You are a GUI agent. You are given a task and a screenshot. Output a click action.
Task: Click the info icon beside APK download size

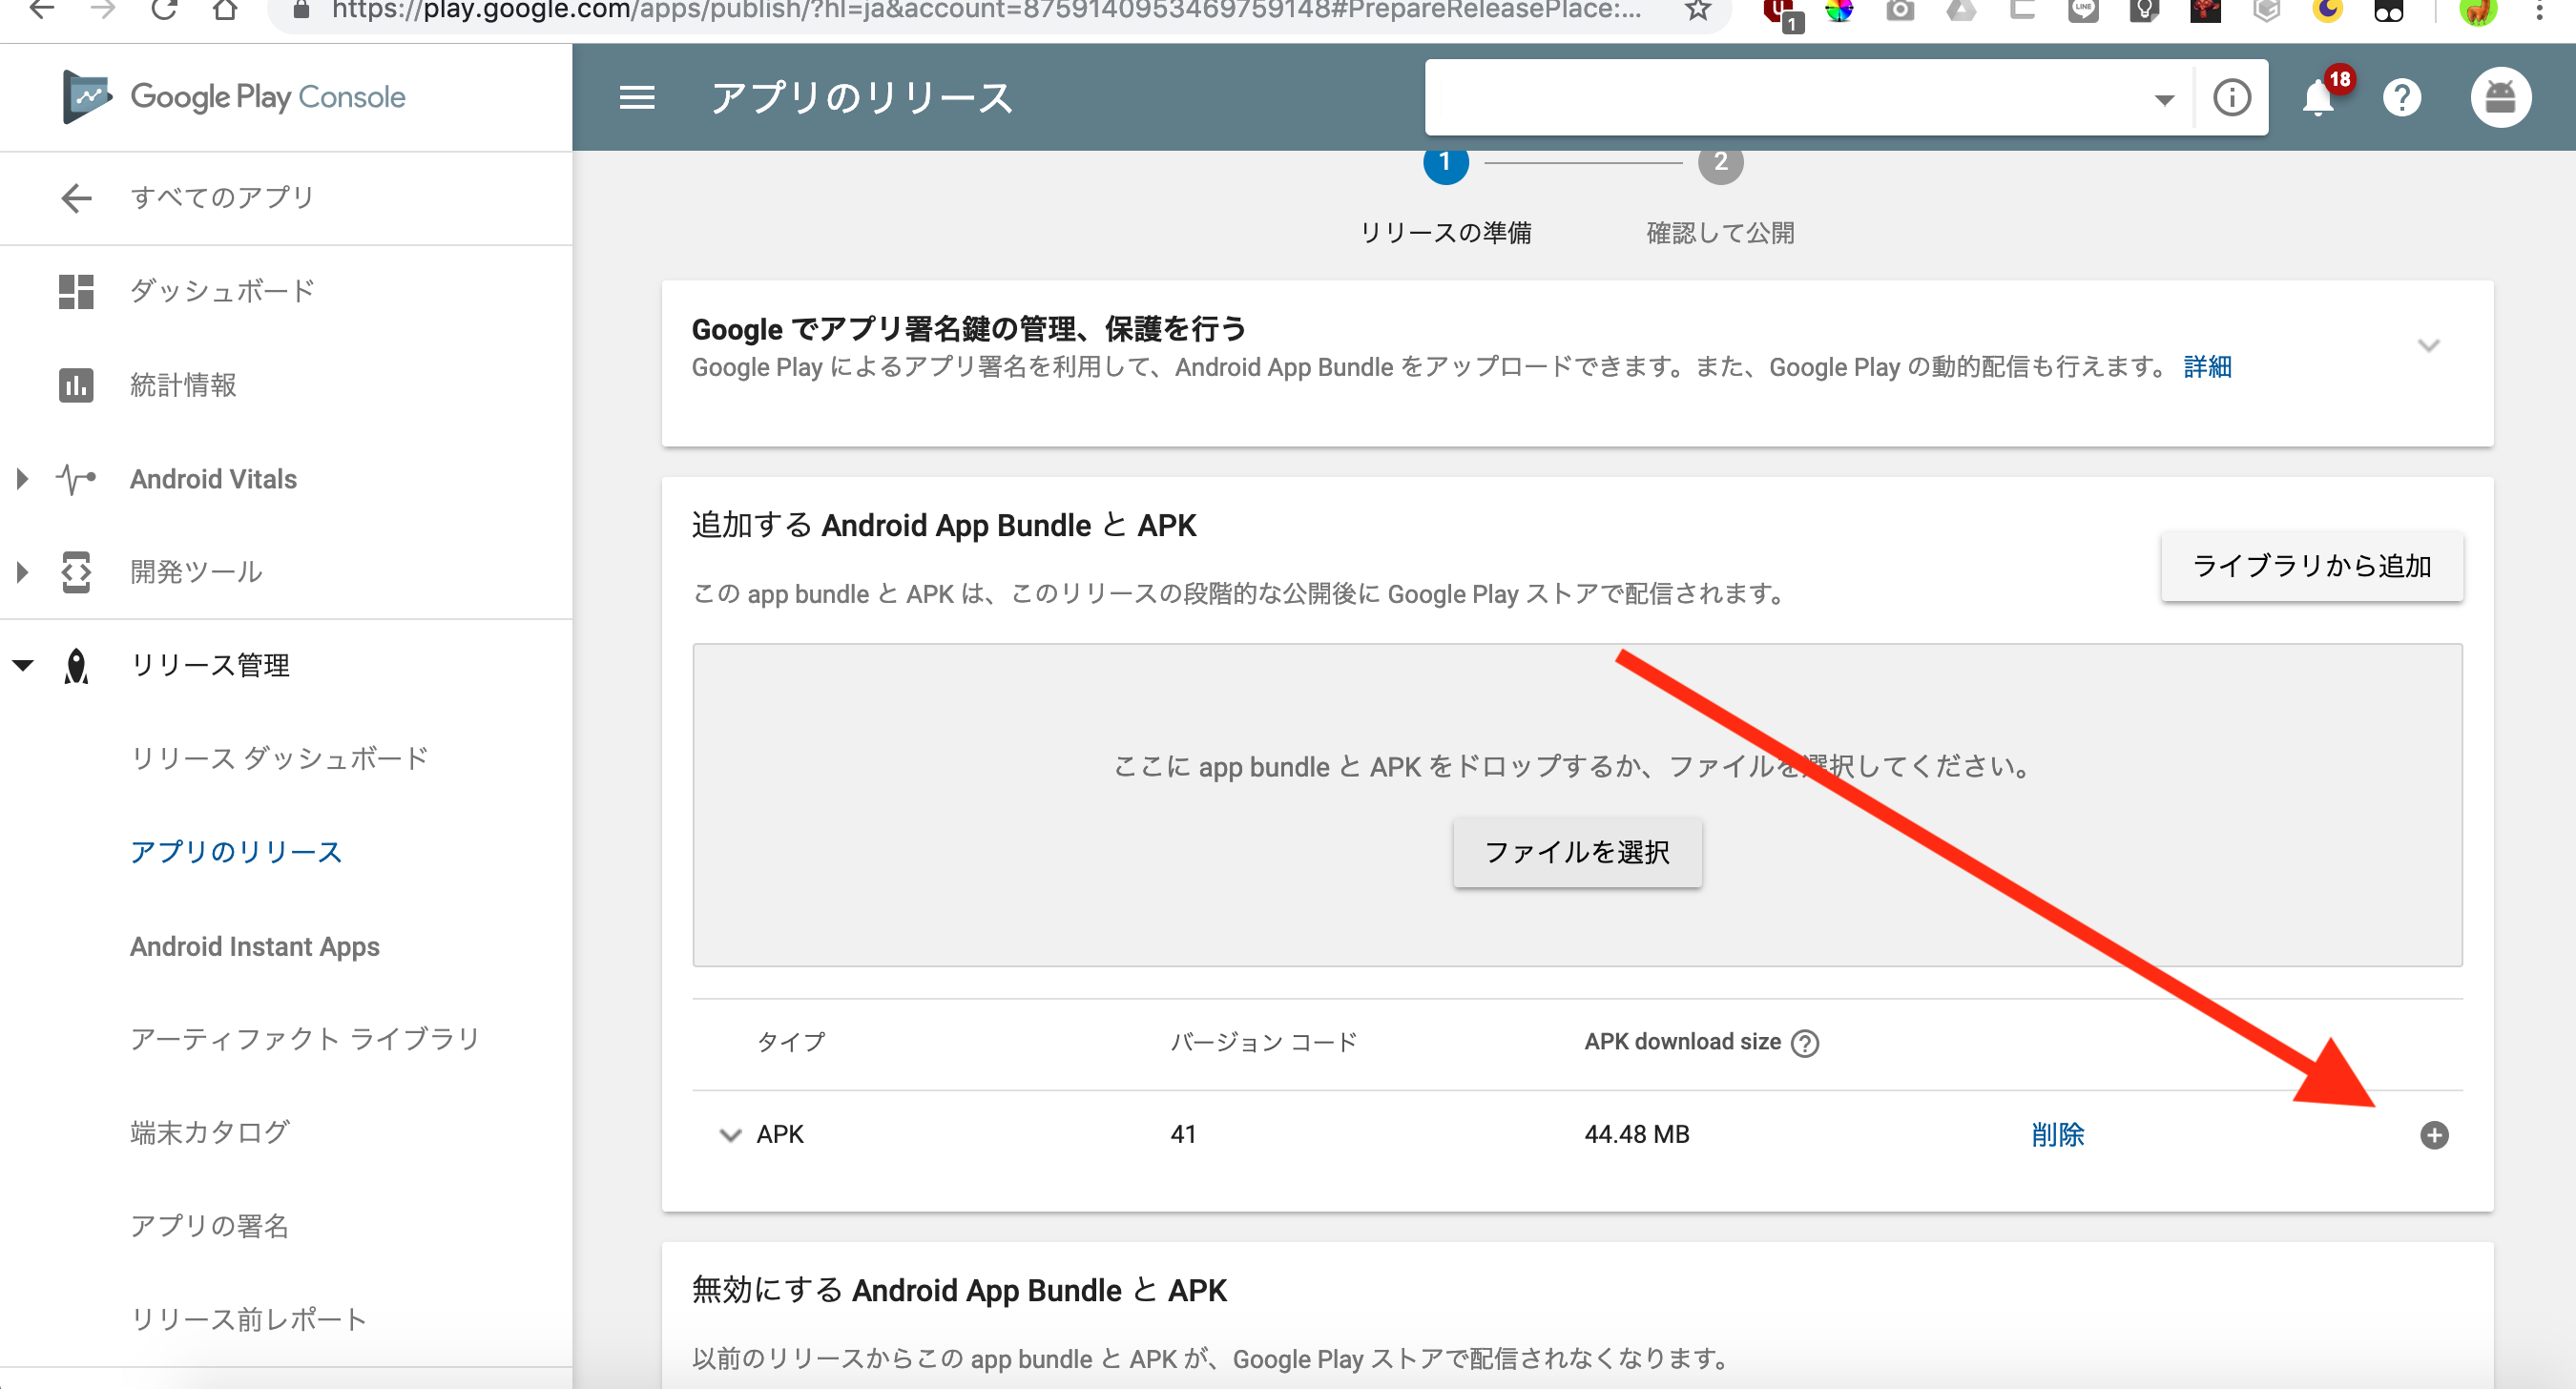[1804, 1042]
